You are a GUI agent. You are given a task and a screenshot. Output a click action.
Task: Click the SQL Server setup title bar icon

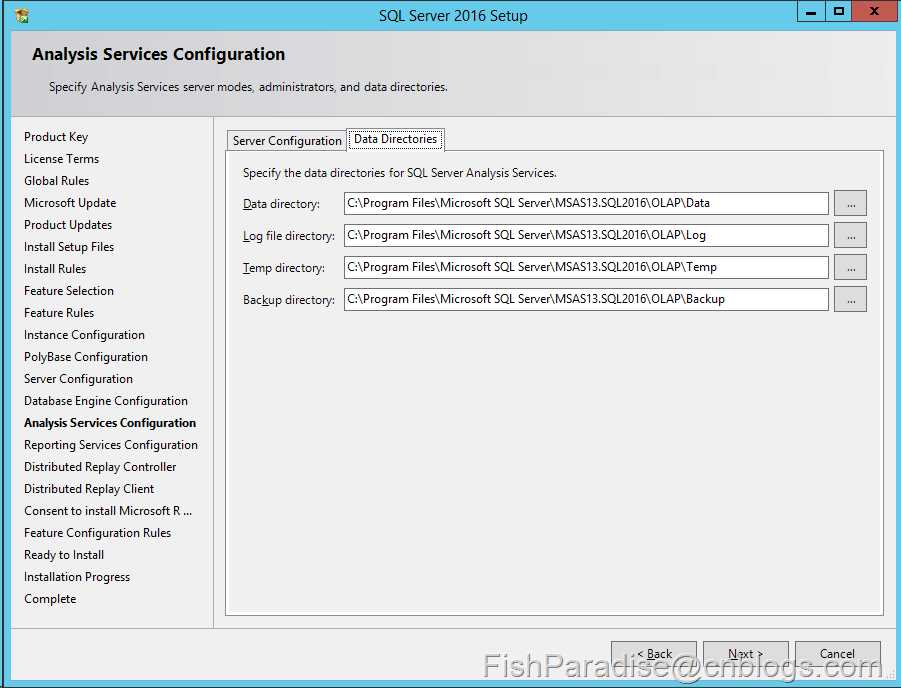(22, 15)
